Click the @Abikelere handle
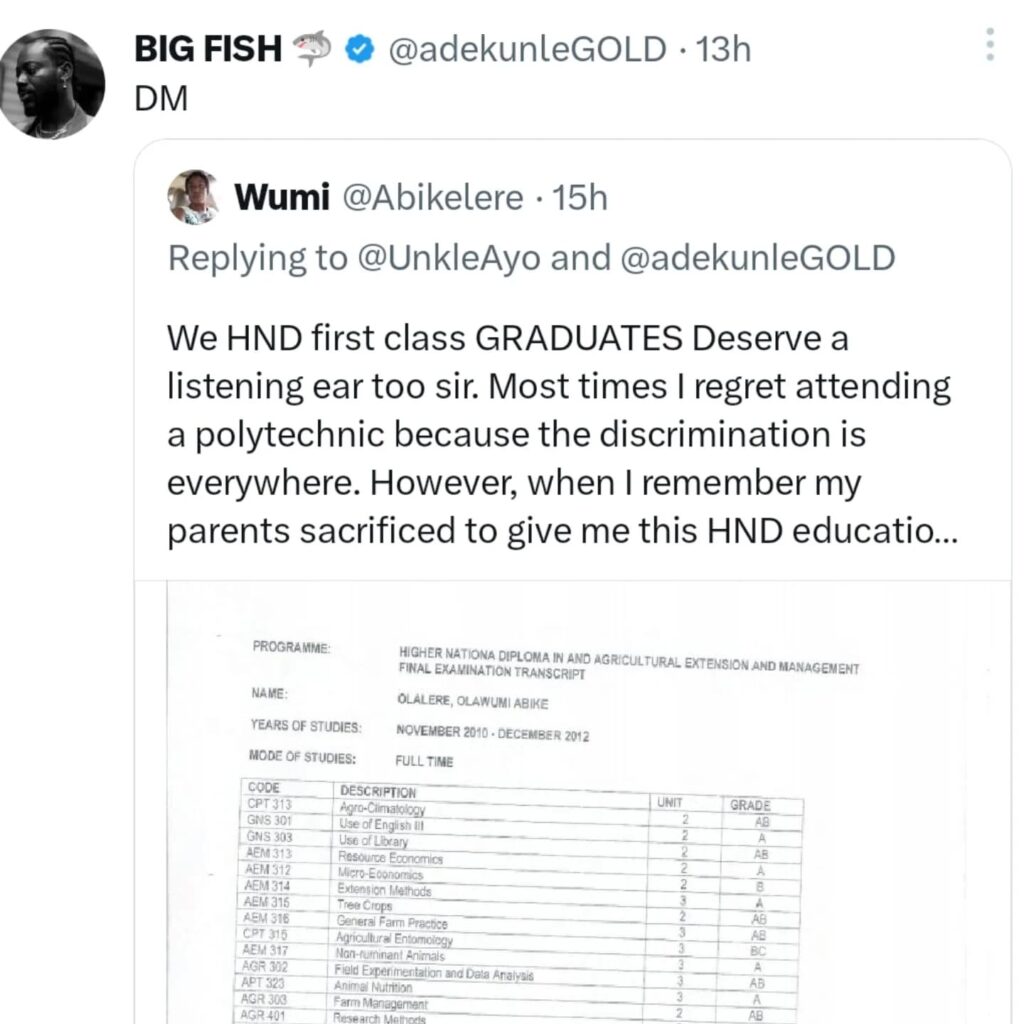 click(x=432, y=198)
